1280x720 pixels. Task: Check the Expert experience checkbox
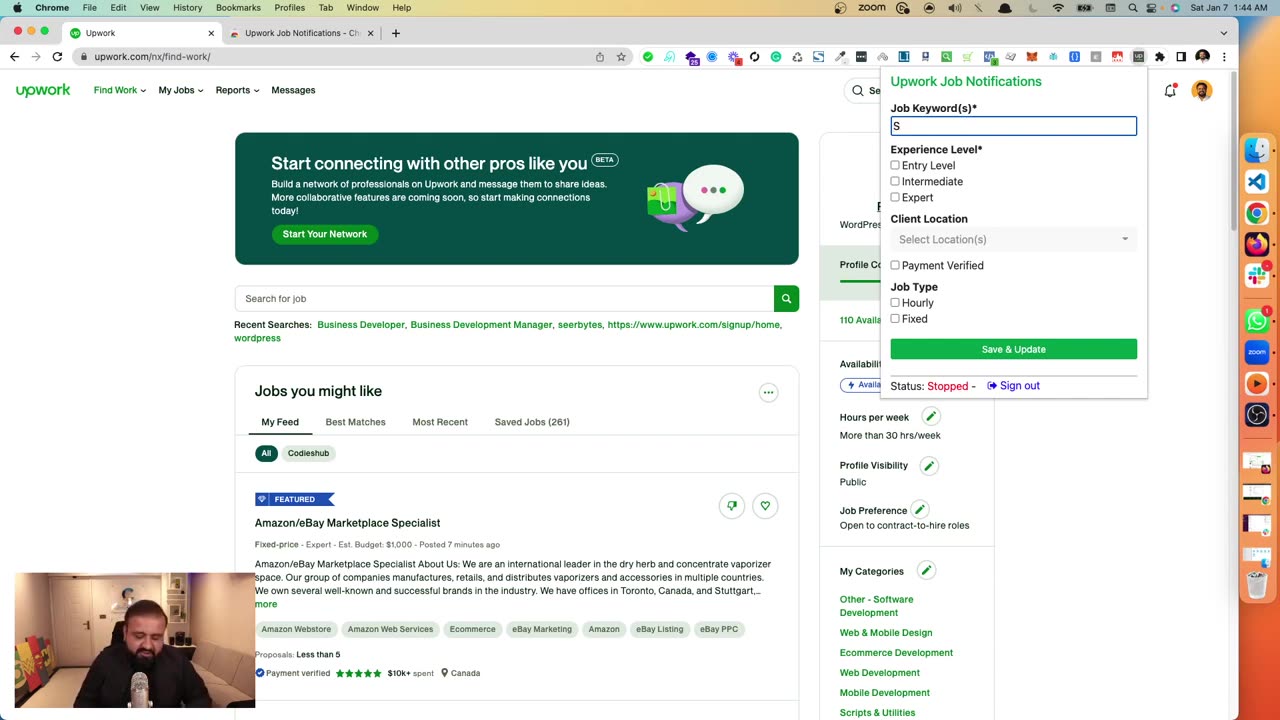click(x=895, y=197)
